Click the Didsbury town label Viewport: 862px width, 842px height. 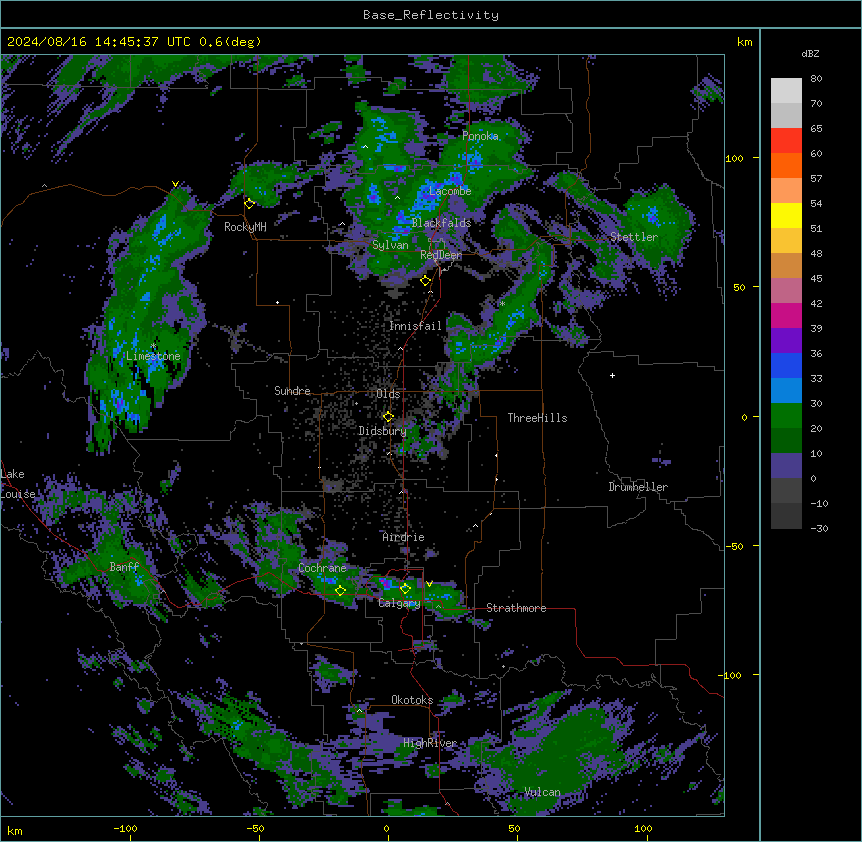382,431
